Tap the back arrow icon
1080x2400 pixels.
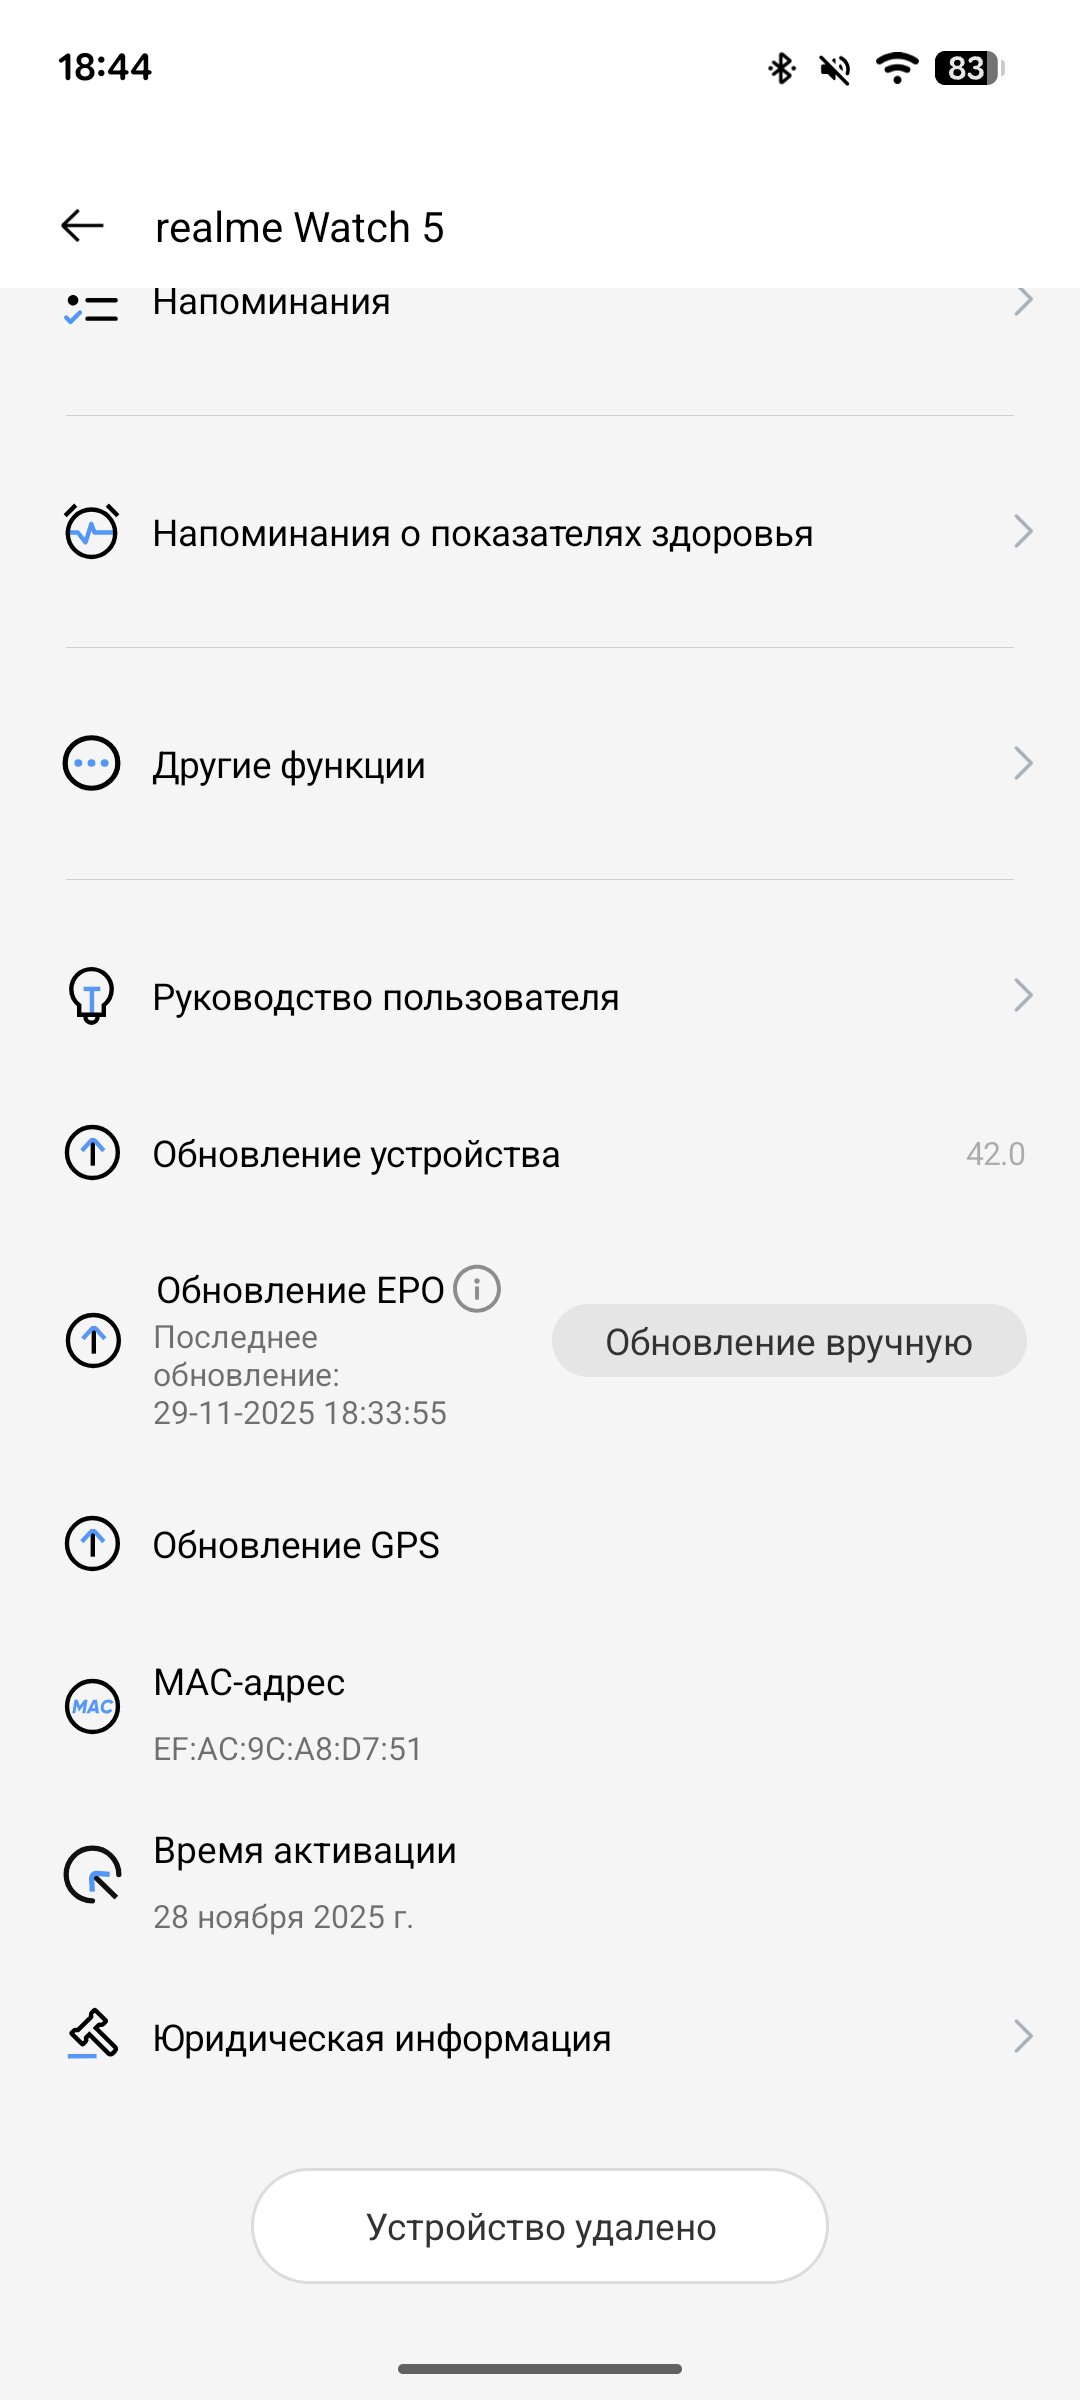[83, 226]
